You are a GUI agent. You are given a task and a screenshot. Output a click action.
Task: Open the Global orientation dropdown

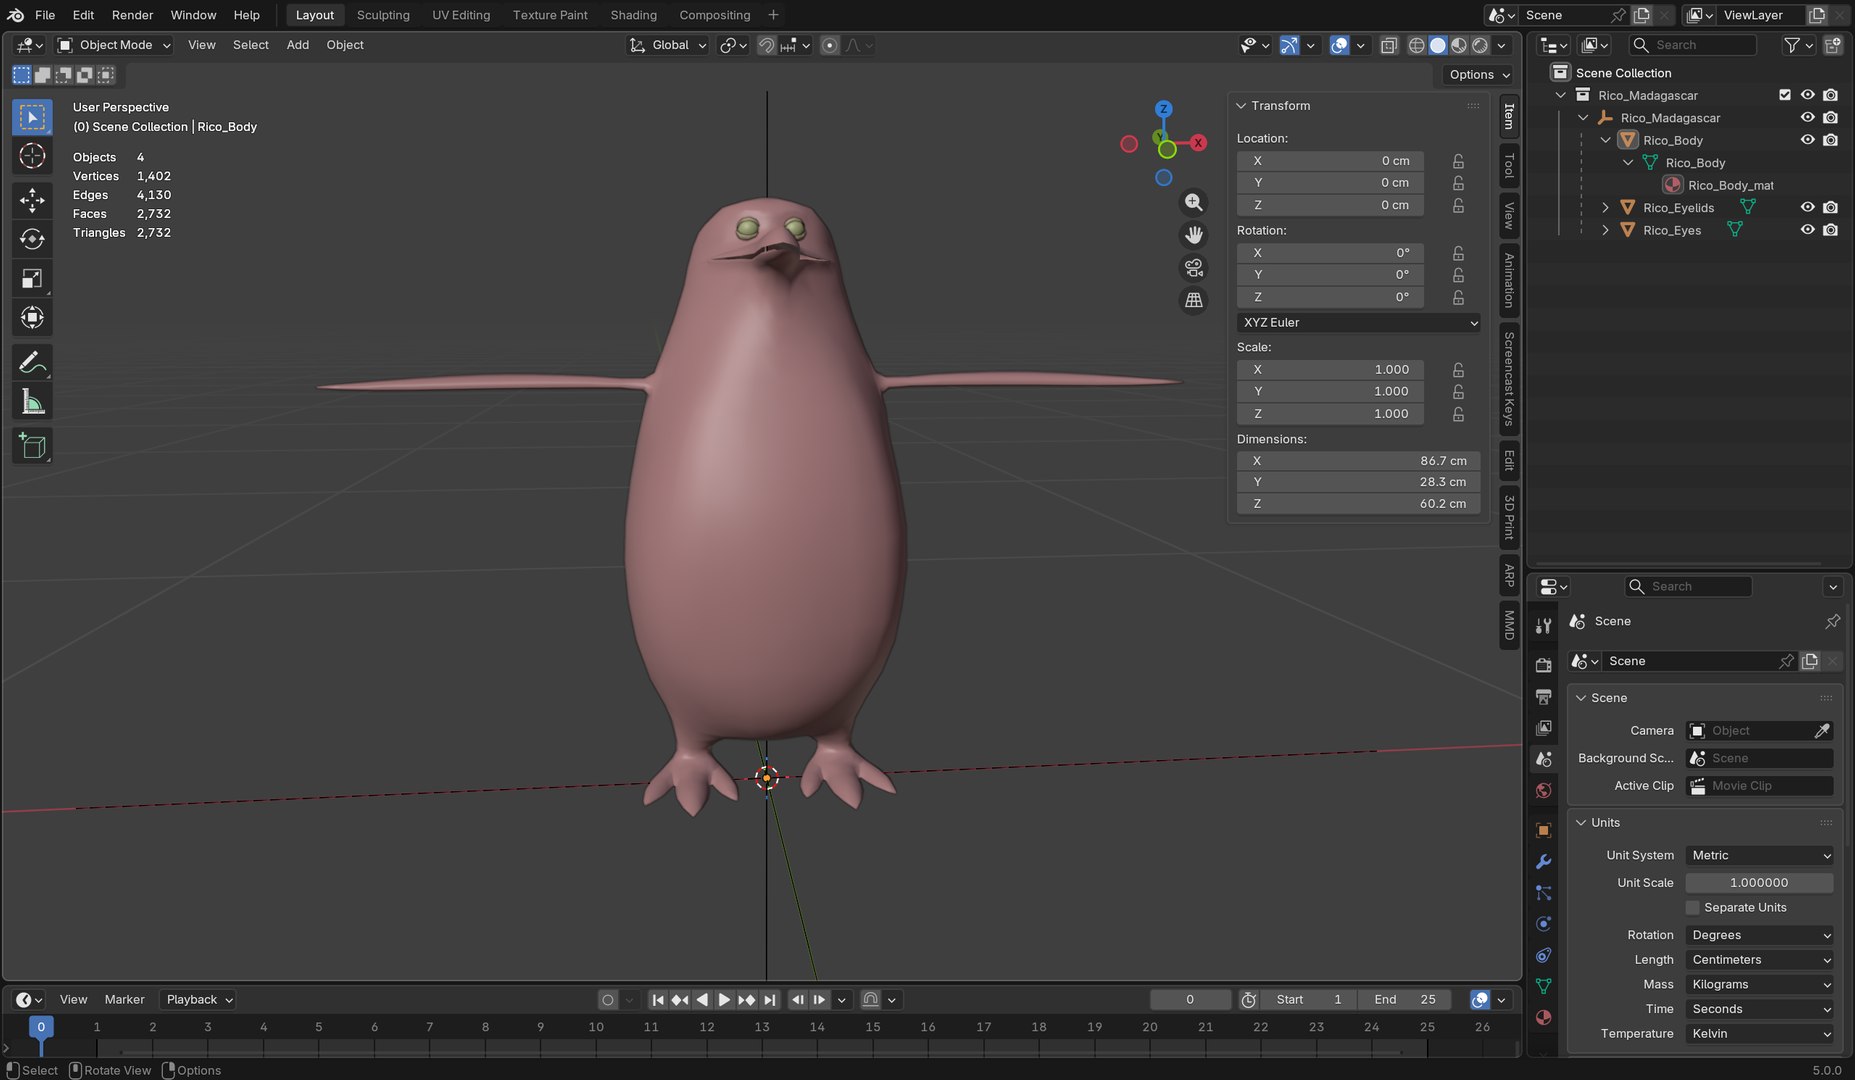pos(667,45)
